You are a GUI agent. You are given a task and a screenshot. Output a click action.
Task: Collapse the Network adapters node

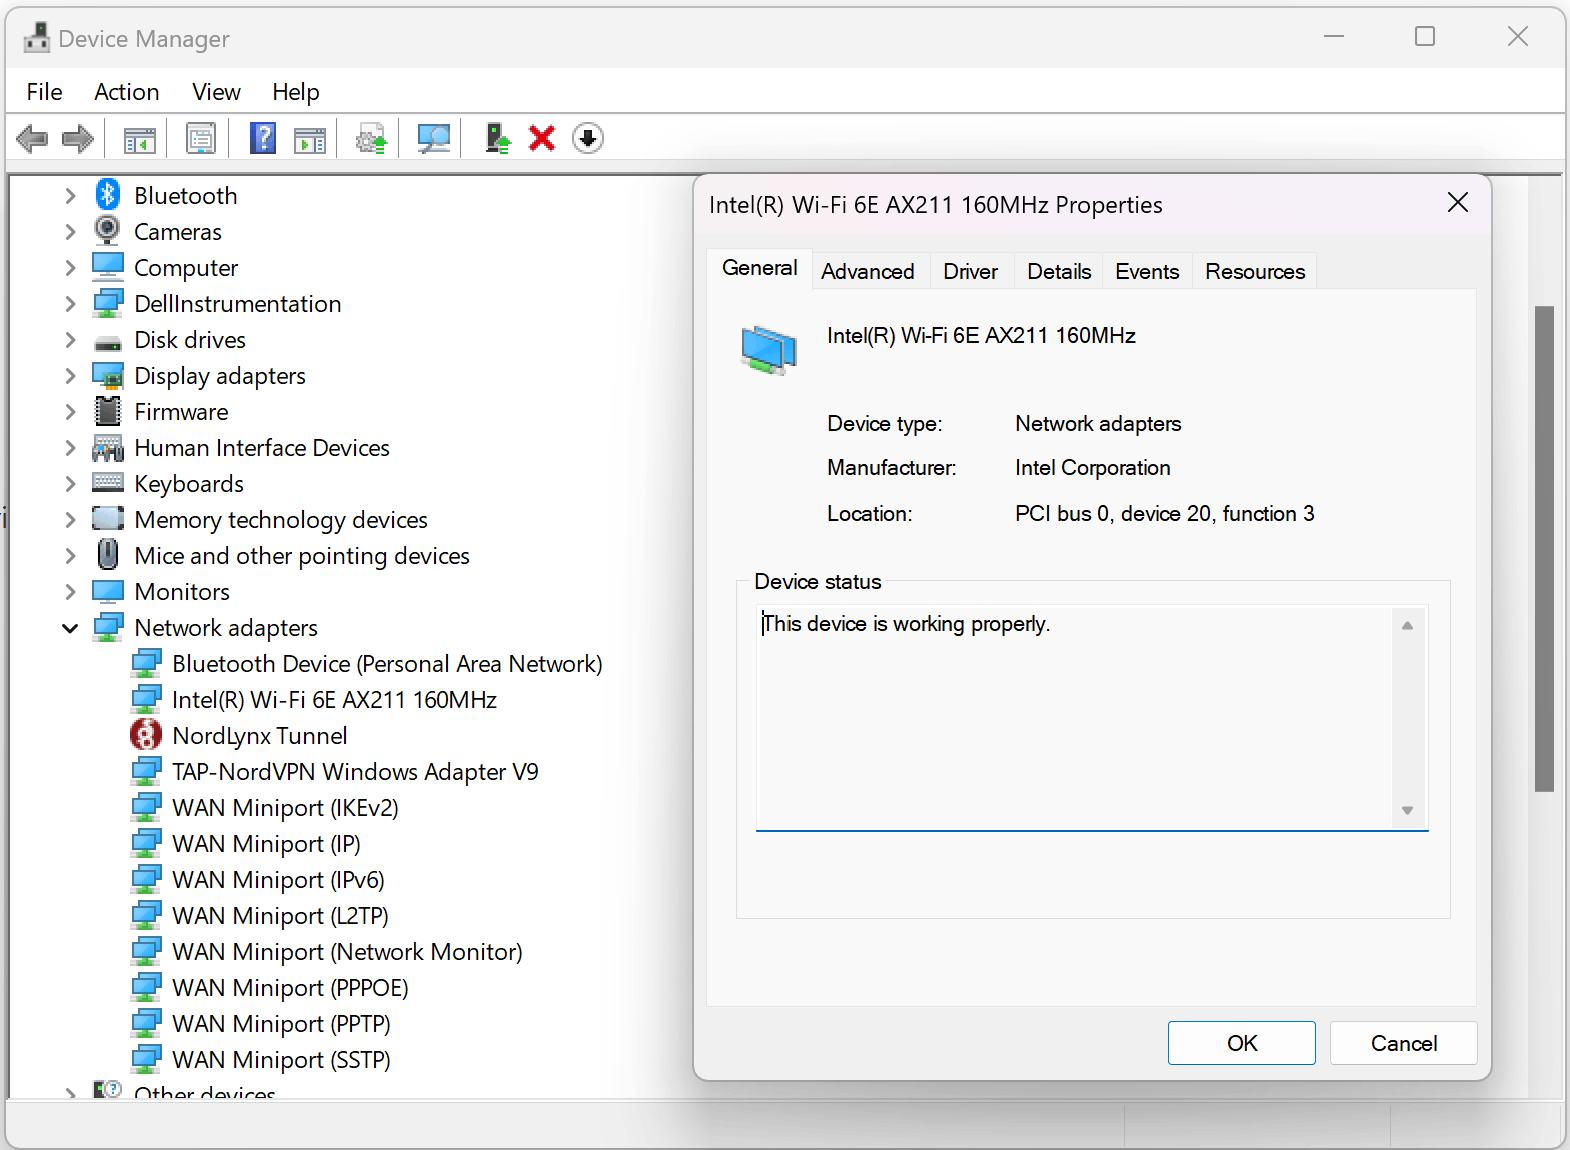coord(70,628)
